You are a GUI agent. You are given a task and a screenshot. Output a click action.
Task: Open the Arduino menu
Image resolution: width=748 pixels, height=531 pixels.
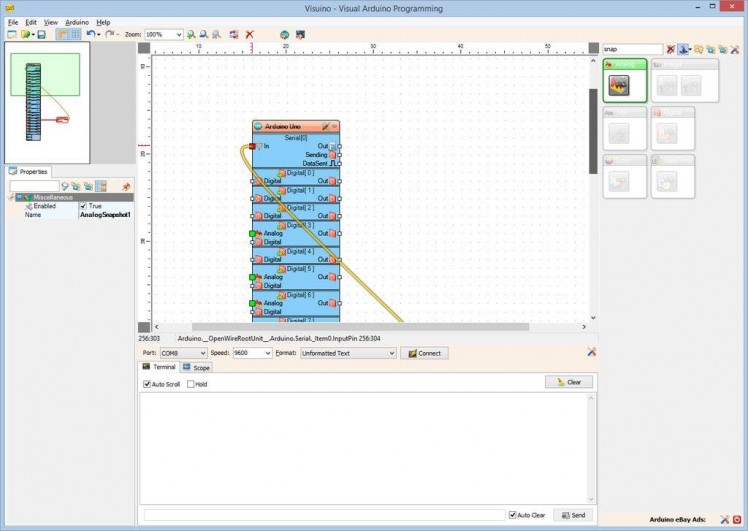pos(77,22)
